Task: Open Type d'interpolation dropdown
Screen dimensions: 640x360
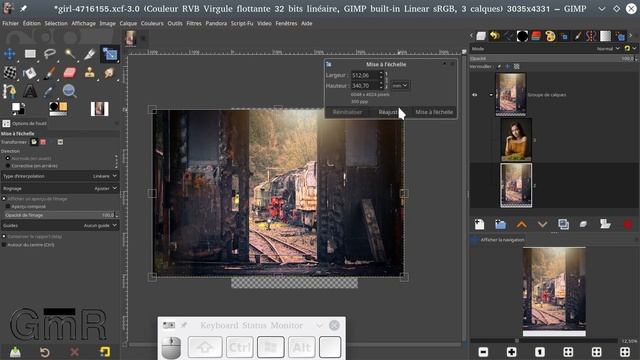Action: 60,176
